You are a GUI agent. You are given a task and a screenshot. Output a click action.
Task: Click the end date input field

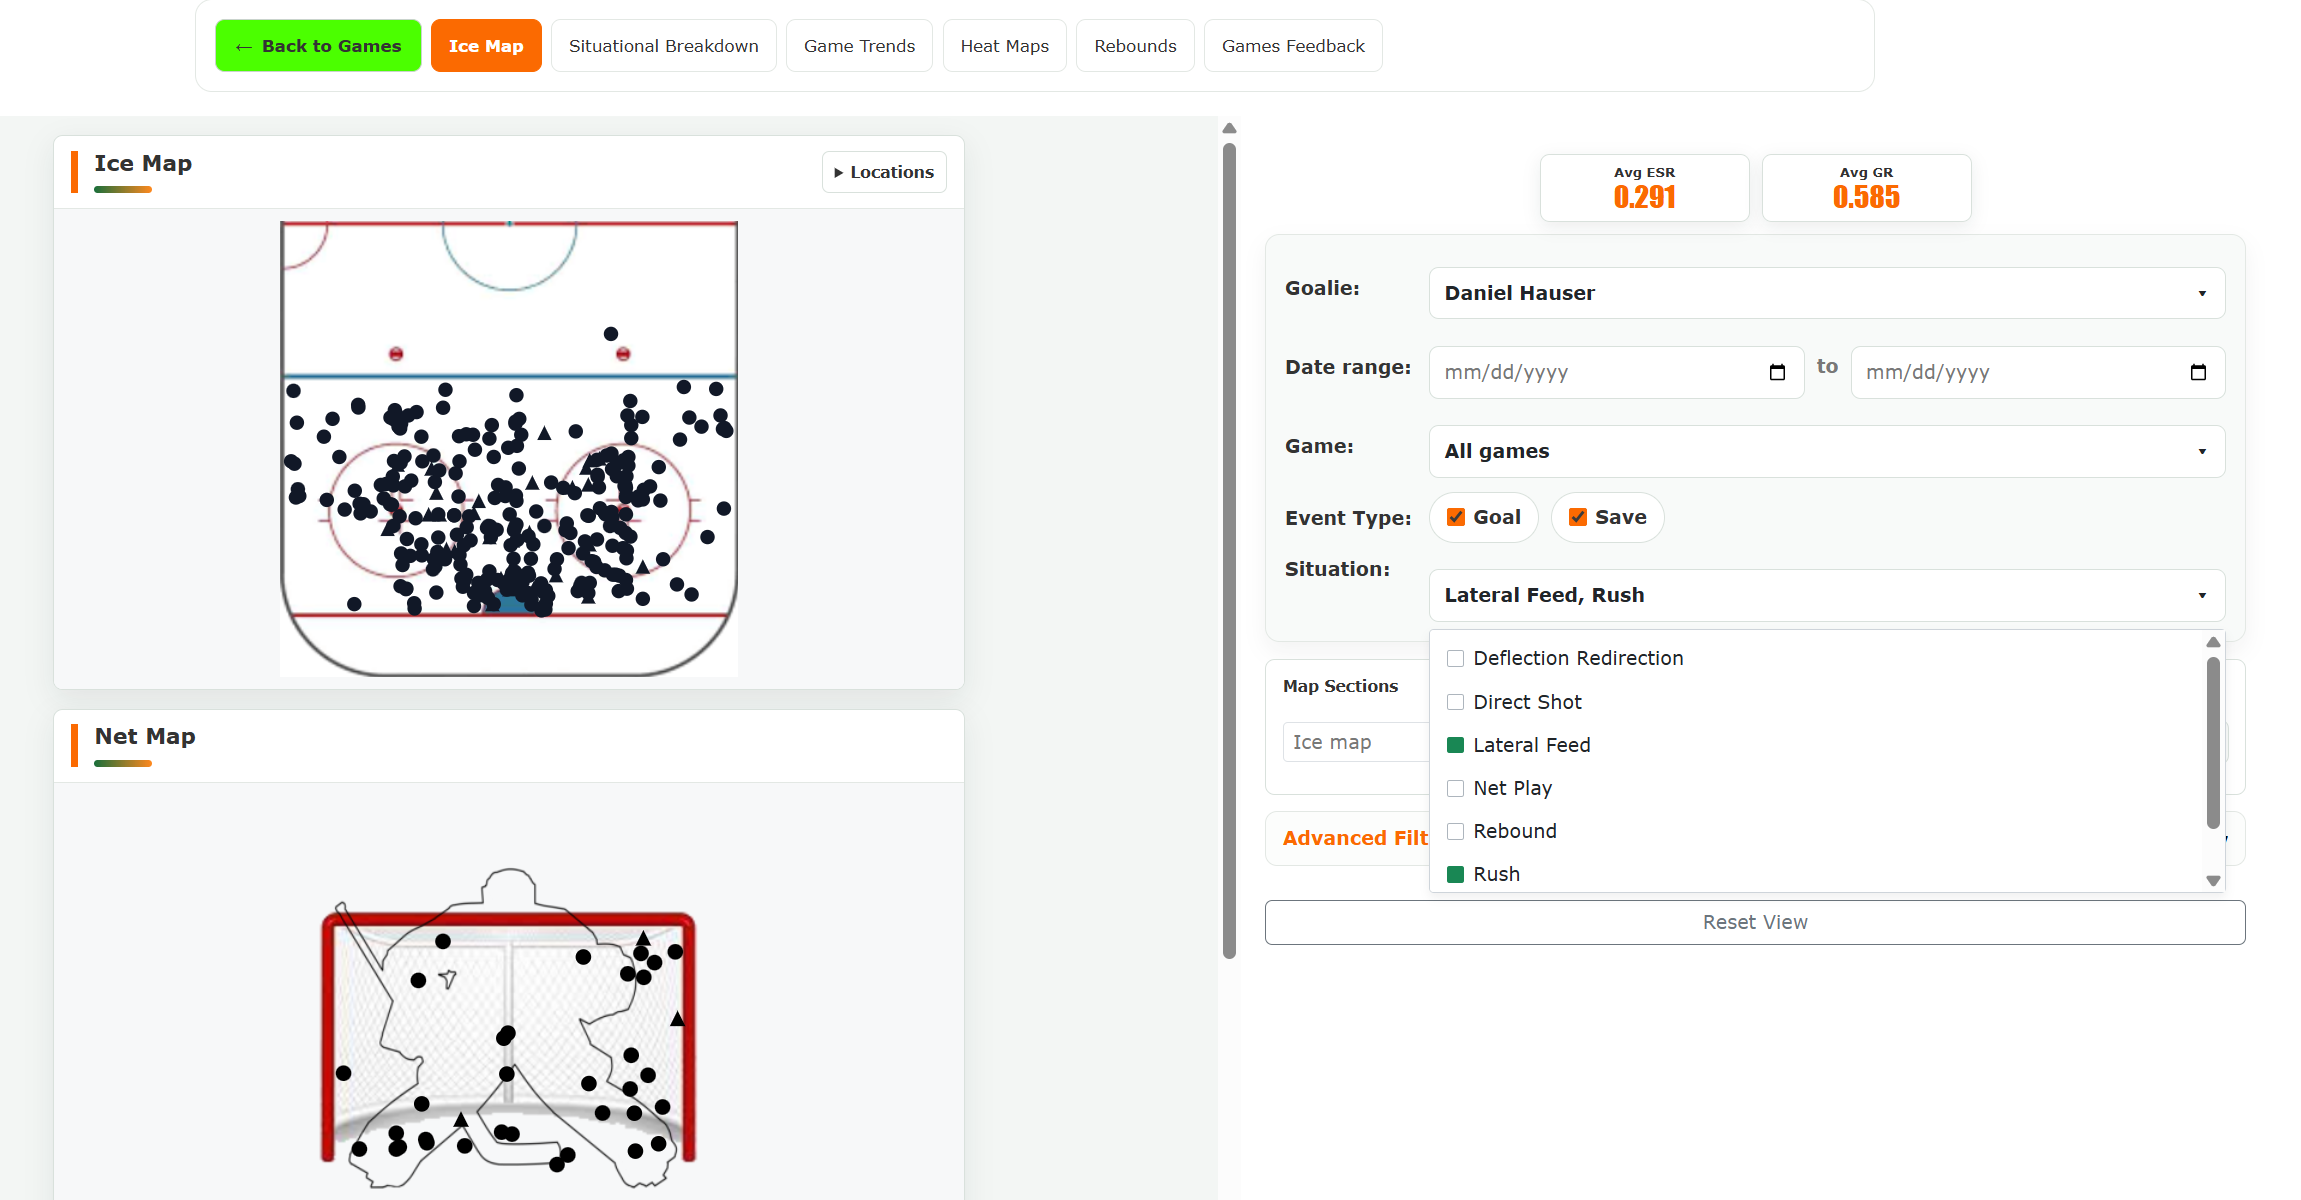tap(2037, 372)
